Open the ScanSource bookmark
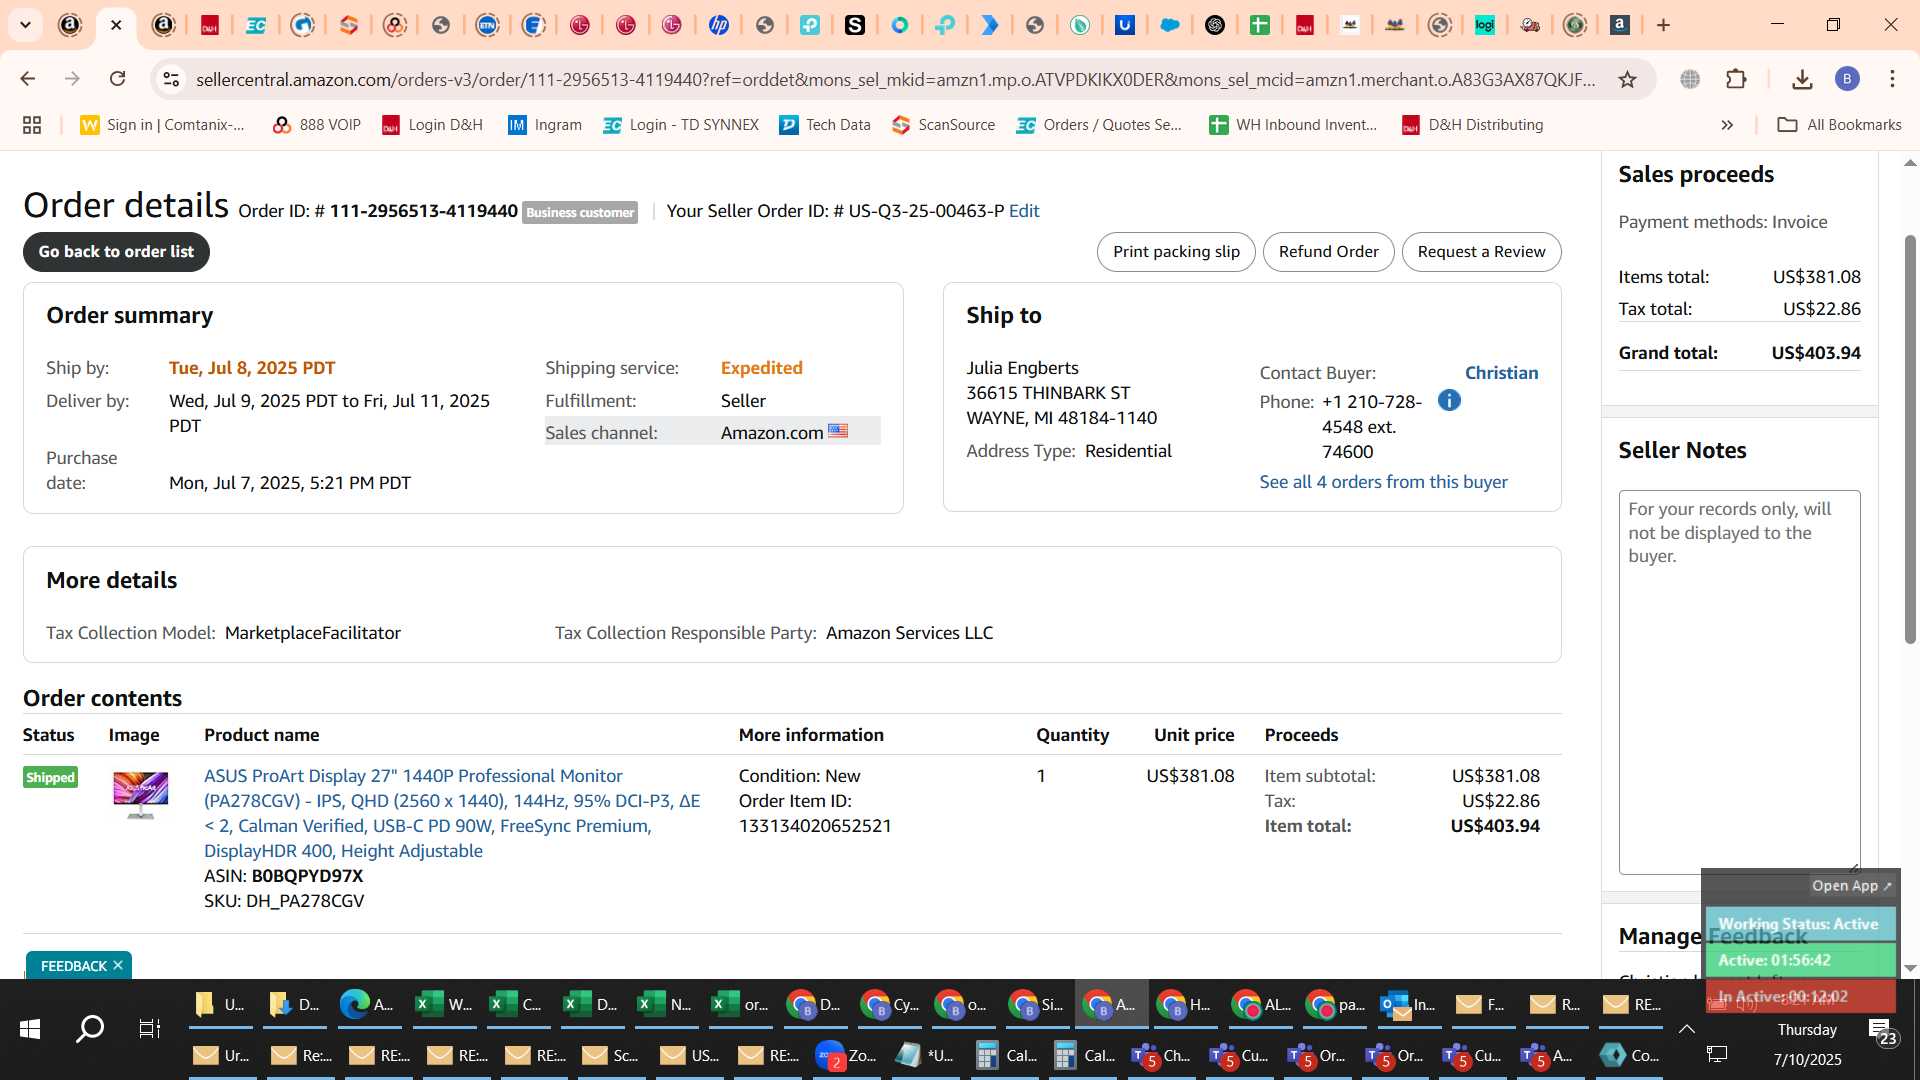This screenshot has height=1080, width=1920. point(943,125)
